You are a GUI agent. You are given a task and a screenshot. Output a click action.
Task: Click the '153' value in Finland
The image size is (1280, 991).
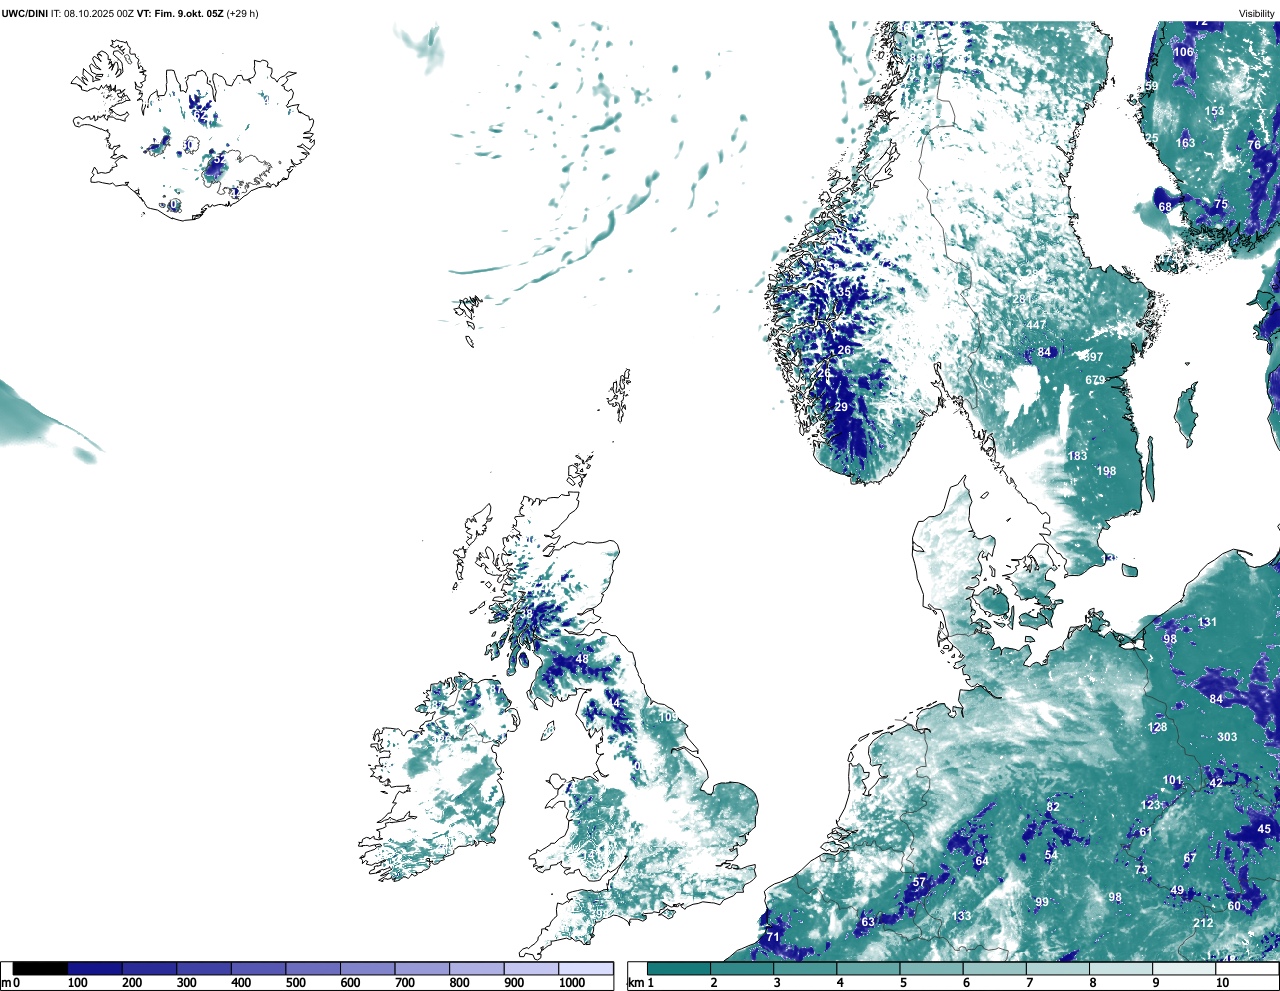(x=1214, y=112)
